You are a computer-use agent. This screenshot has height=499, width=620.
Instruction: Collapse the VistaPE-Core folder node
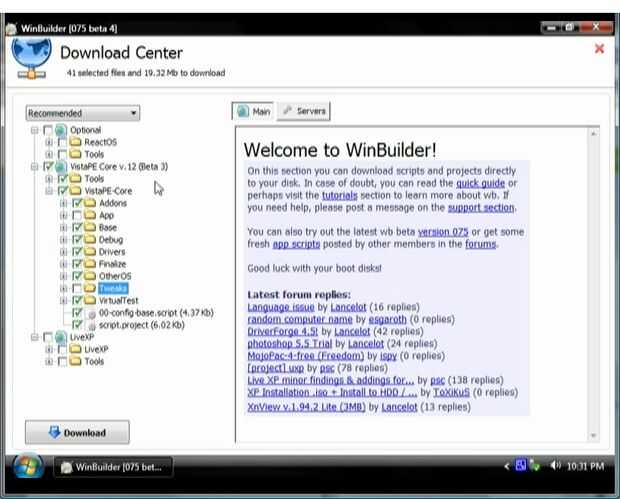[49, 191]
